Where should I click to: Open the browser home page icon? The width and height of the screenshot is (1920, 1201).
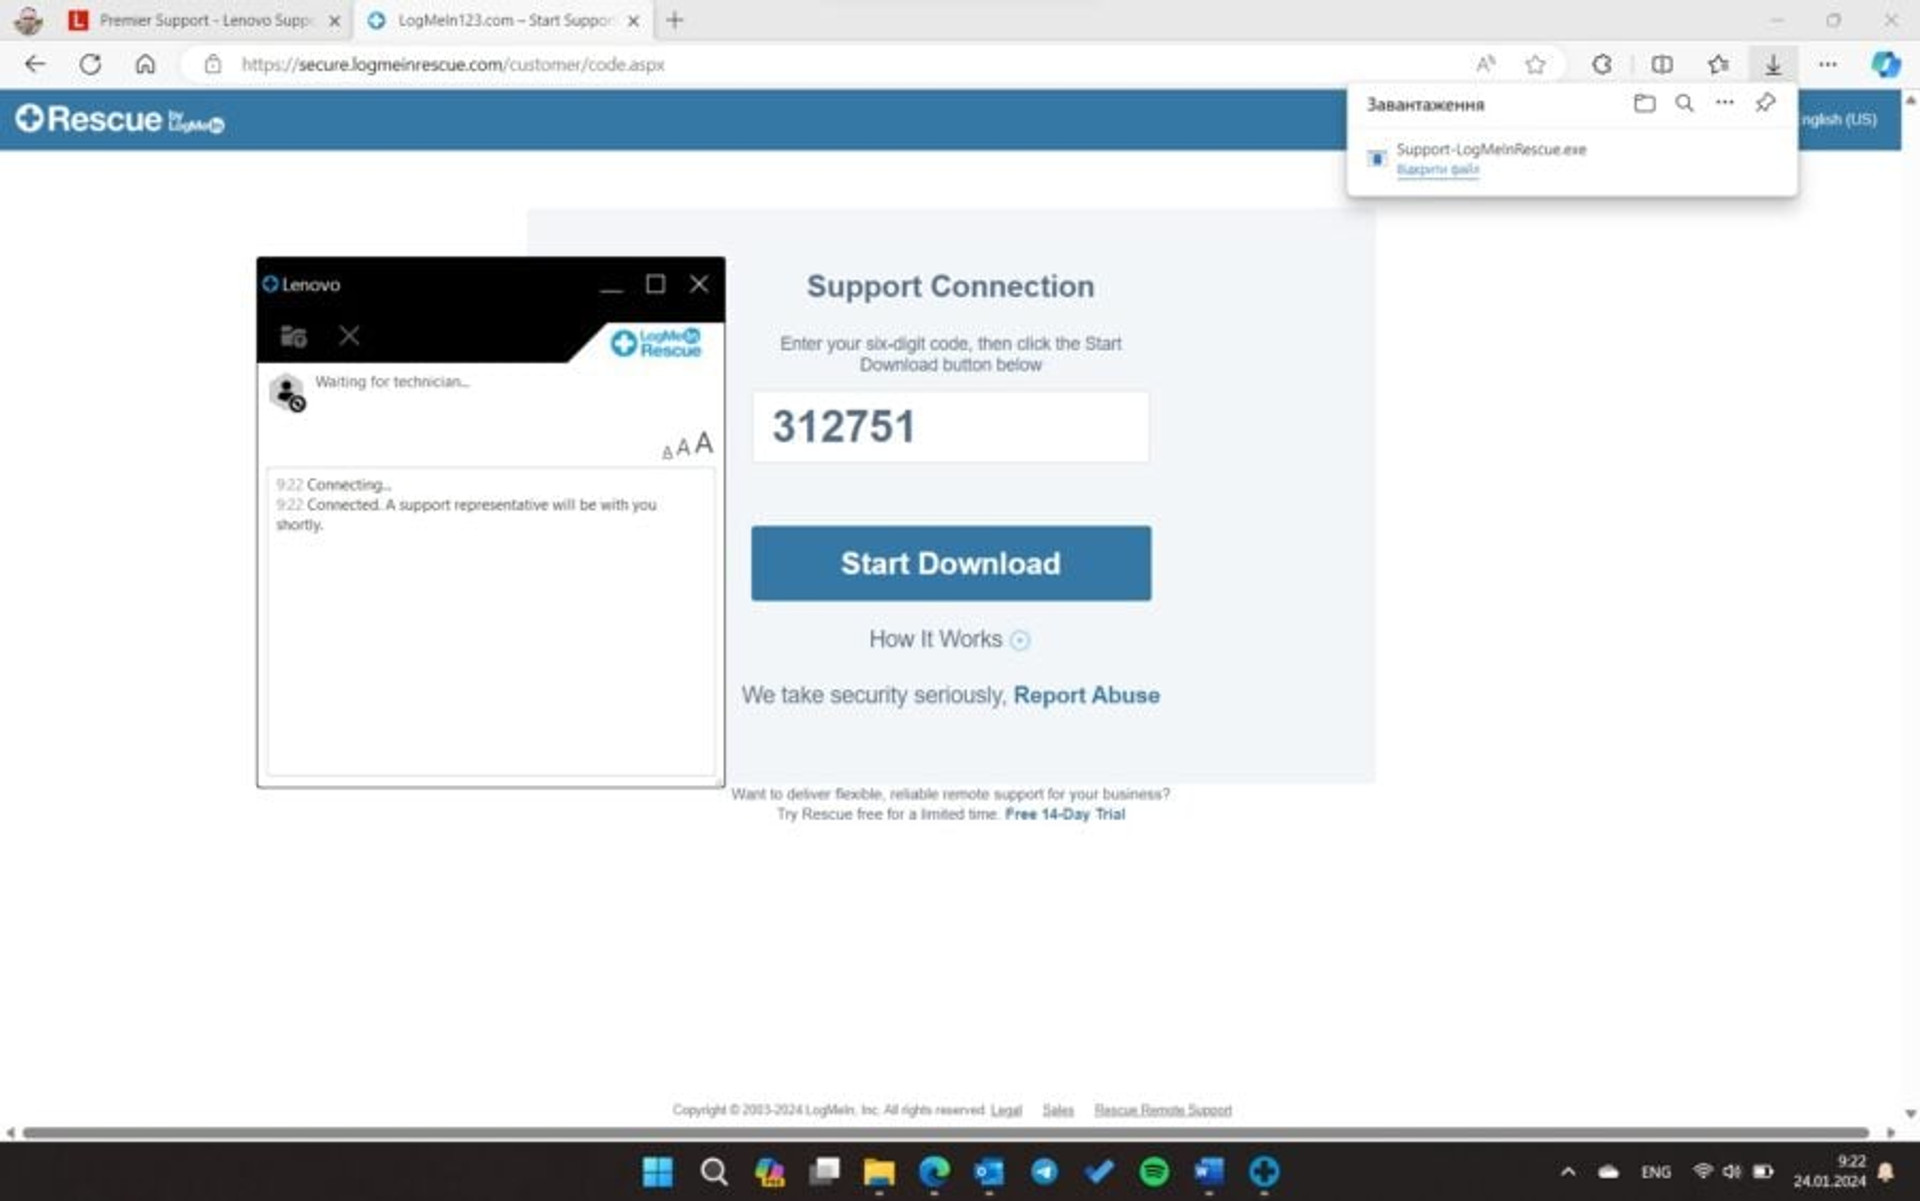145,64
